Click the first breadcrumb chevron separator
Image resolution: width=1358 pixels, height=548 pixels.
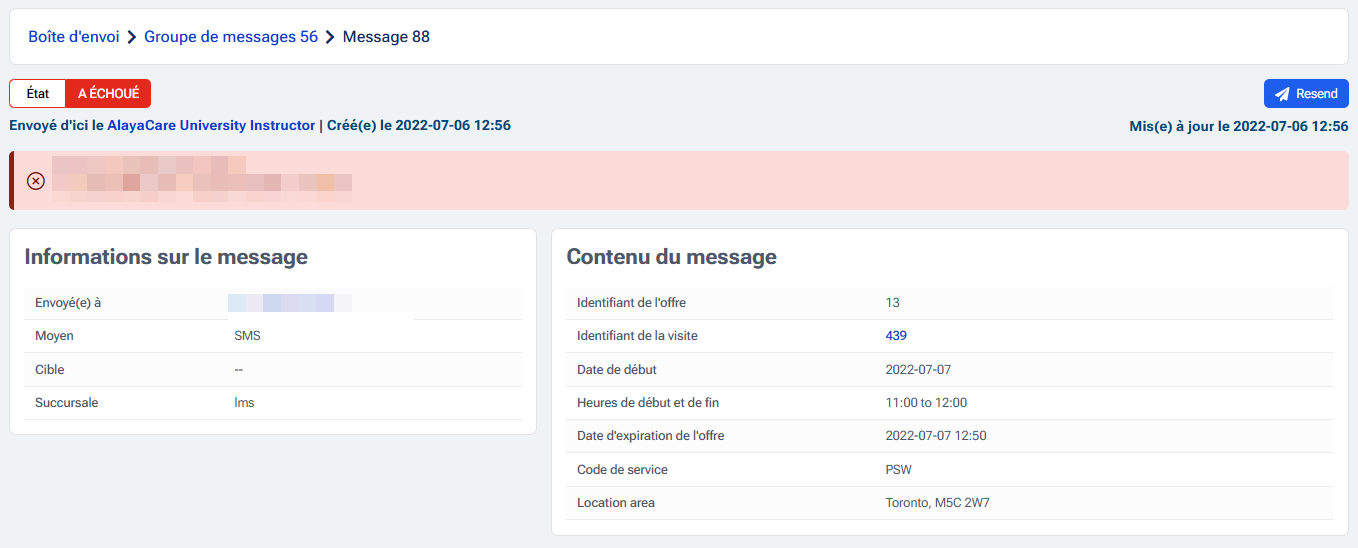(132, 37)
